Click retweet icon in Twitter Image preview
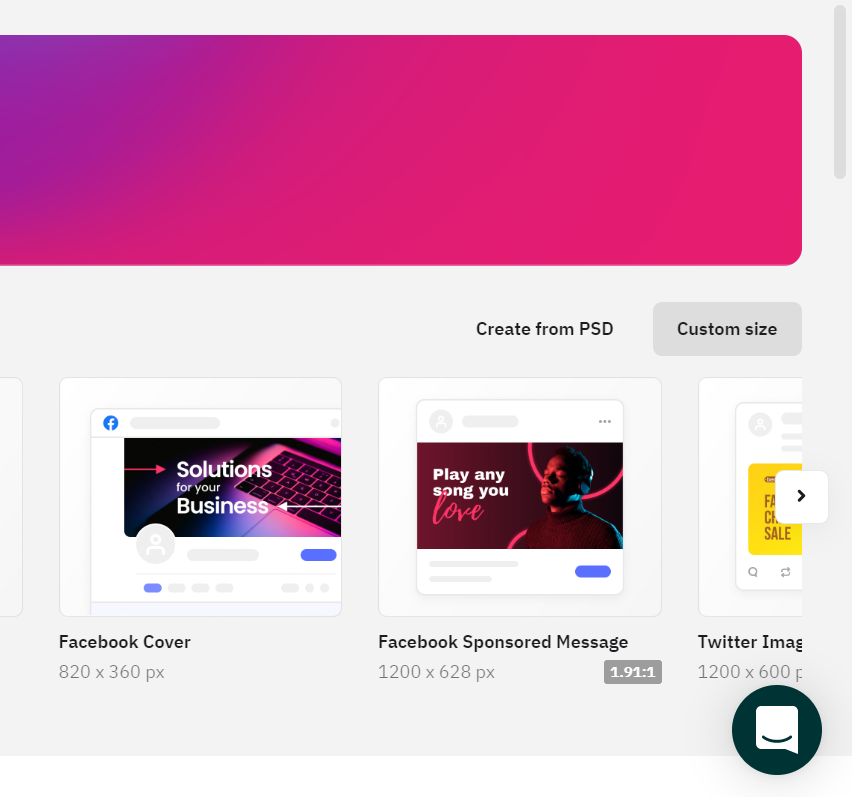 tap(785, 572)
